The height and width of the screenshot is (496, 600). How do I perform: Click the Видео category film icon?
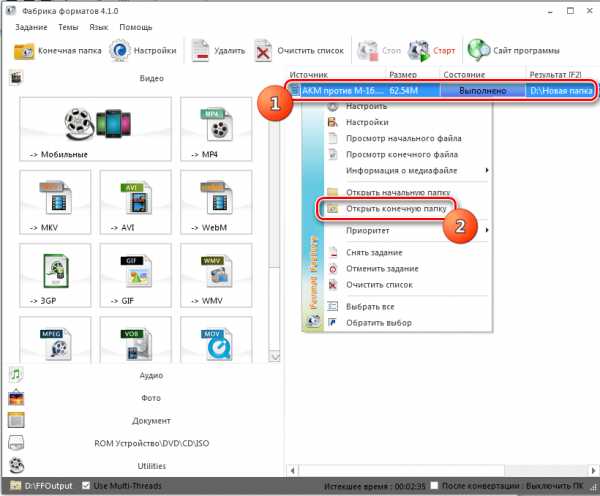(16, 78)
